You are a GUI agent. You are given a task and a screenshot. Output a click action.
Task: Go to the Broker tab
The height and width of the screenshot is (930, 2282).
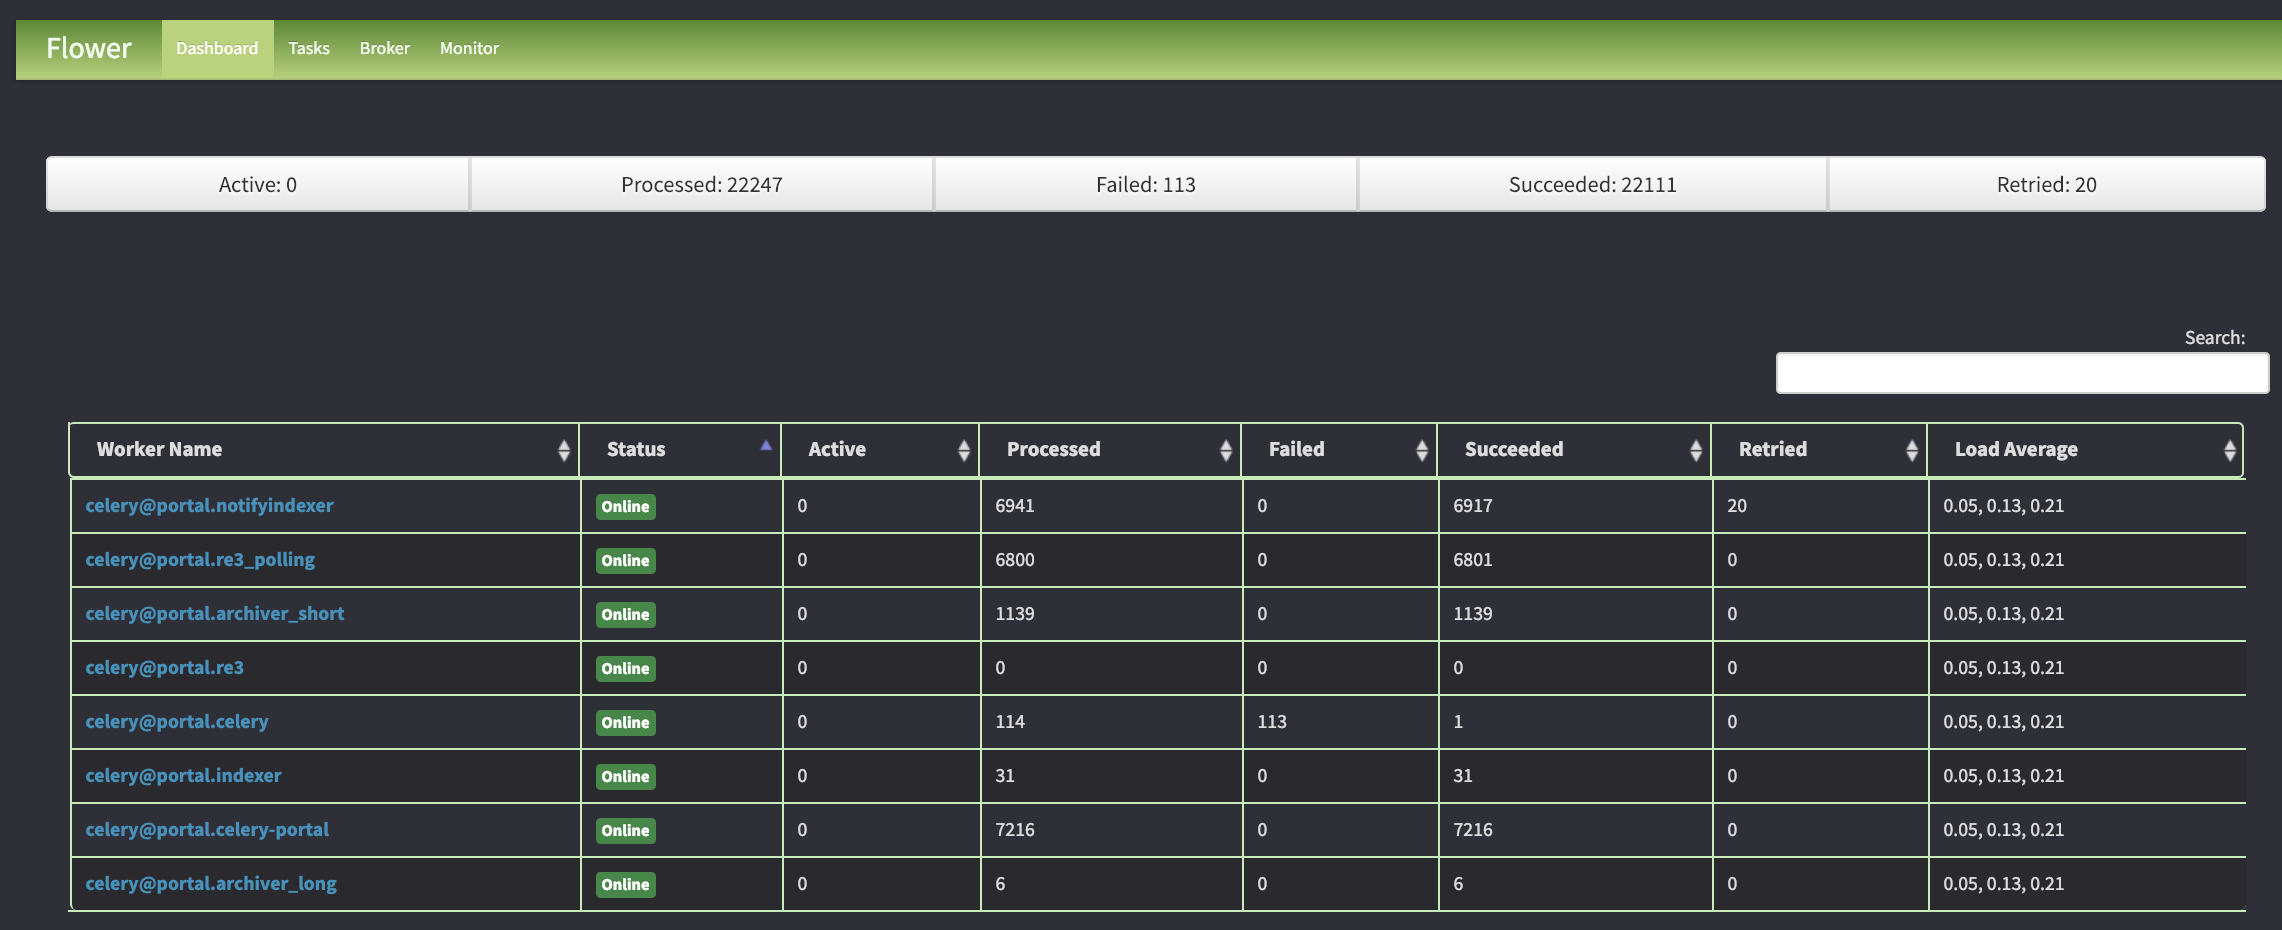[385, 49]
